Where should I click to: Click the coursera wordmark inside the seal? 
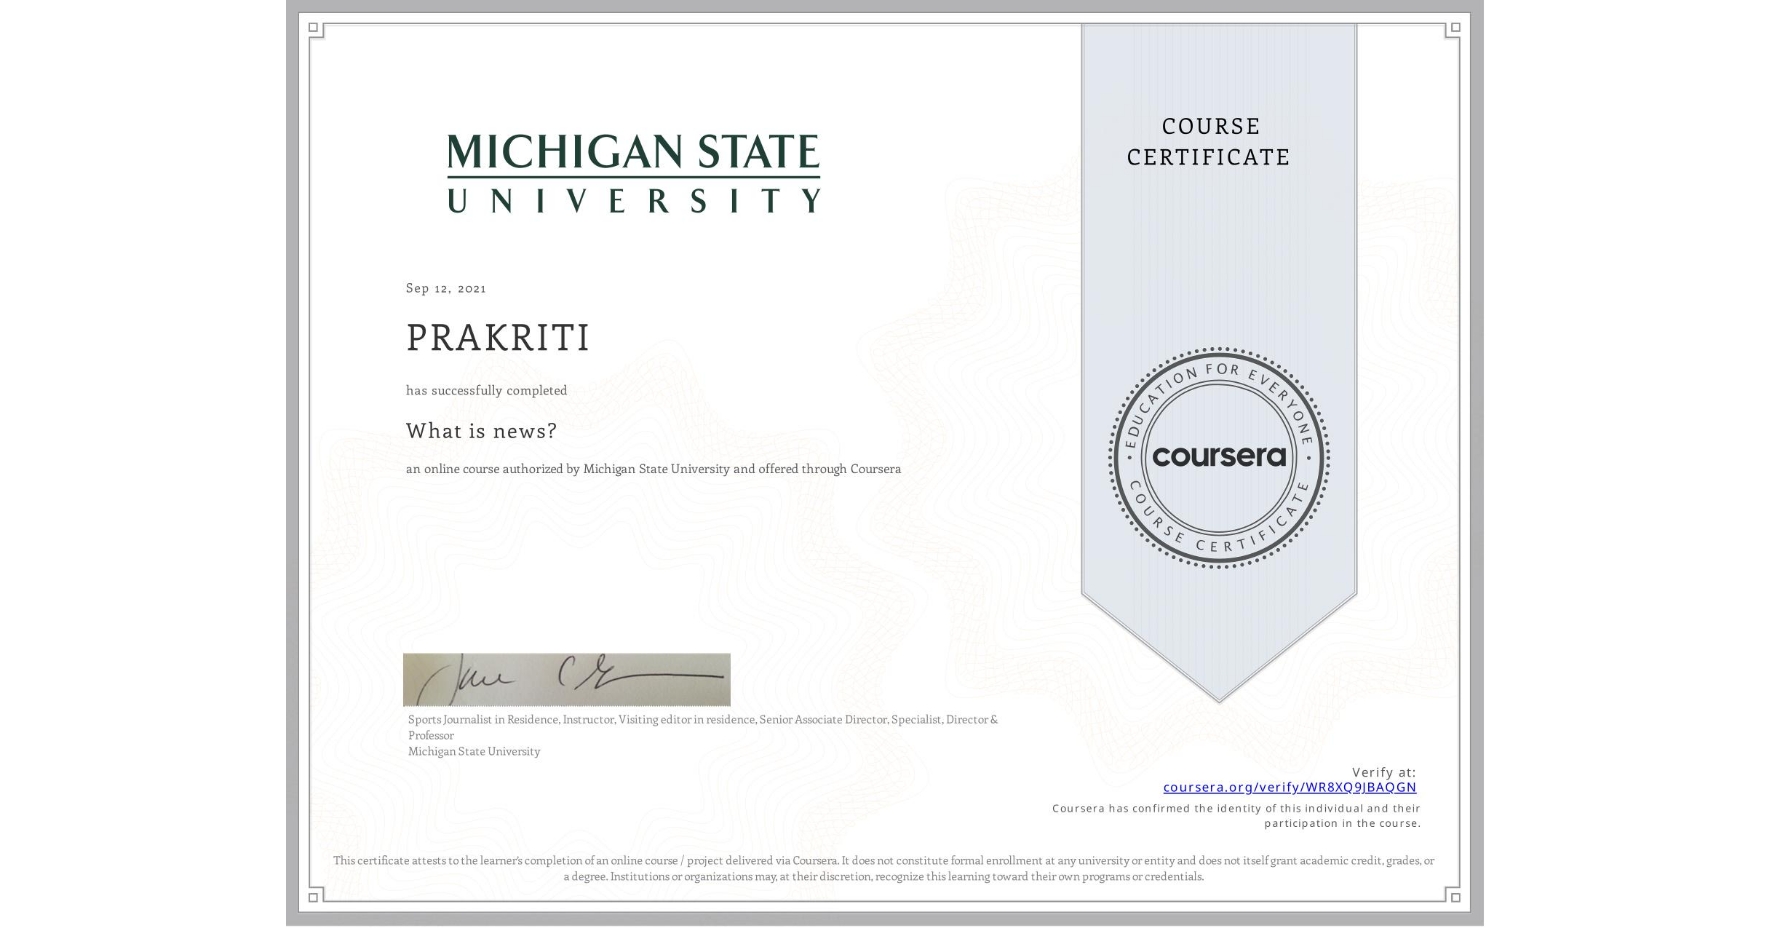coord(1218,458)
